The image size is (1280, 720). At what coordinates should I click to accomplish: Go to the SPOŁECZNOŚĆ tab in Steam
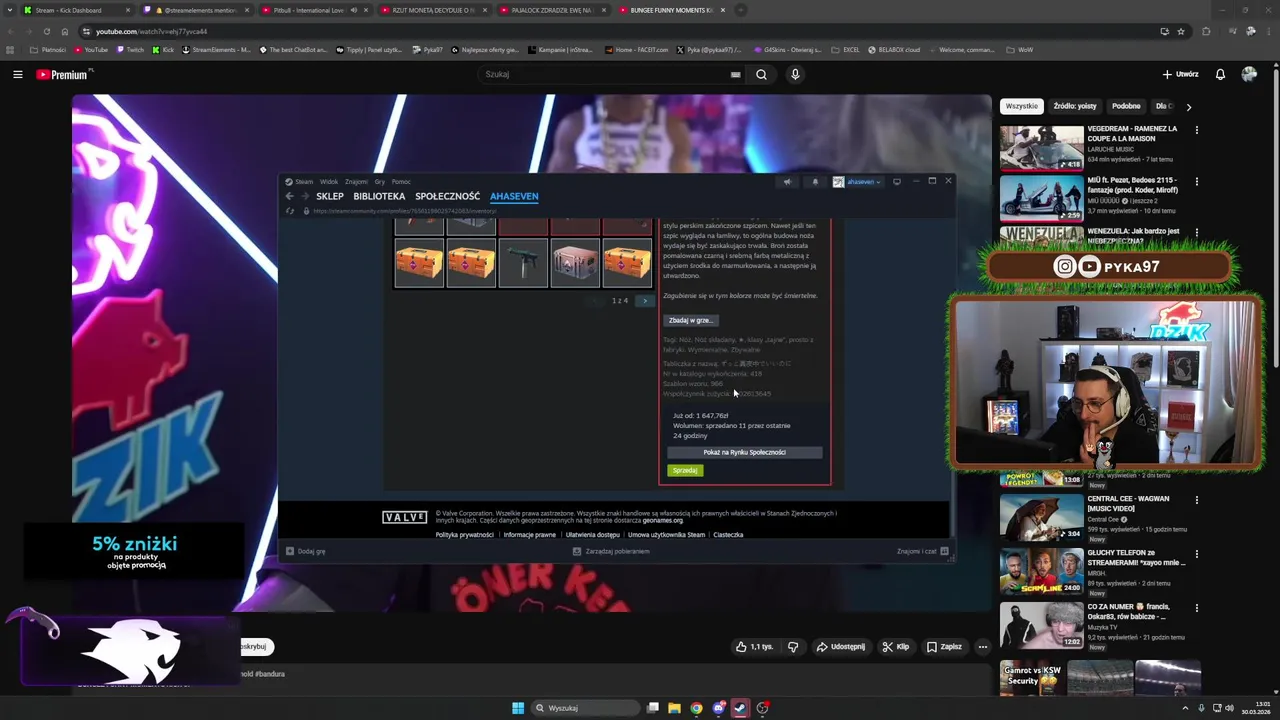tap(447, 196)
